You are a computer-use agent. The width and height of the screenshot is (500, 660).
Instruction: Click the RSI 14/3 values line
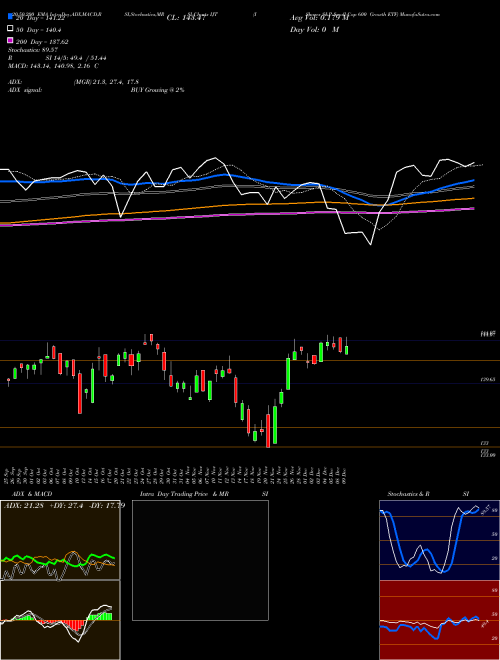click(57, 58)
